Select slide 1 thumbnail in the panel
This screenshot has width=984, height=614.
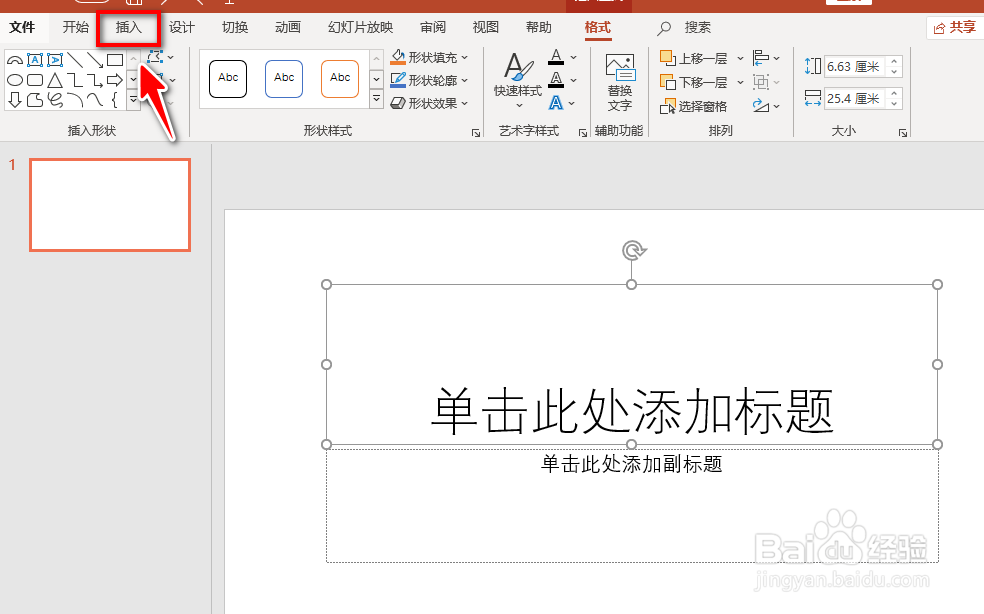[110, 204]
